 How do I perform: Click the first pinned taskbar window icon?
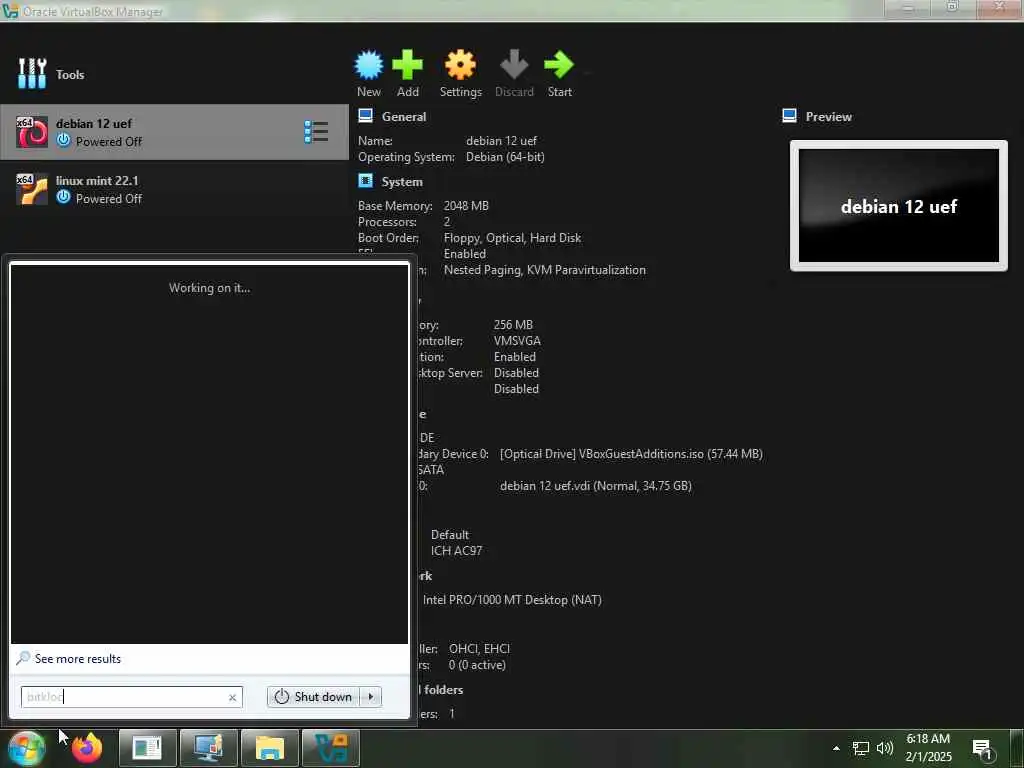point(147,748)
